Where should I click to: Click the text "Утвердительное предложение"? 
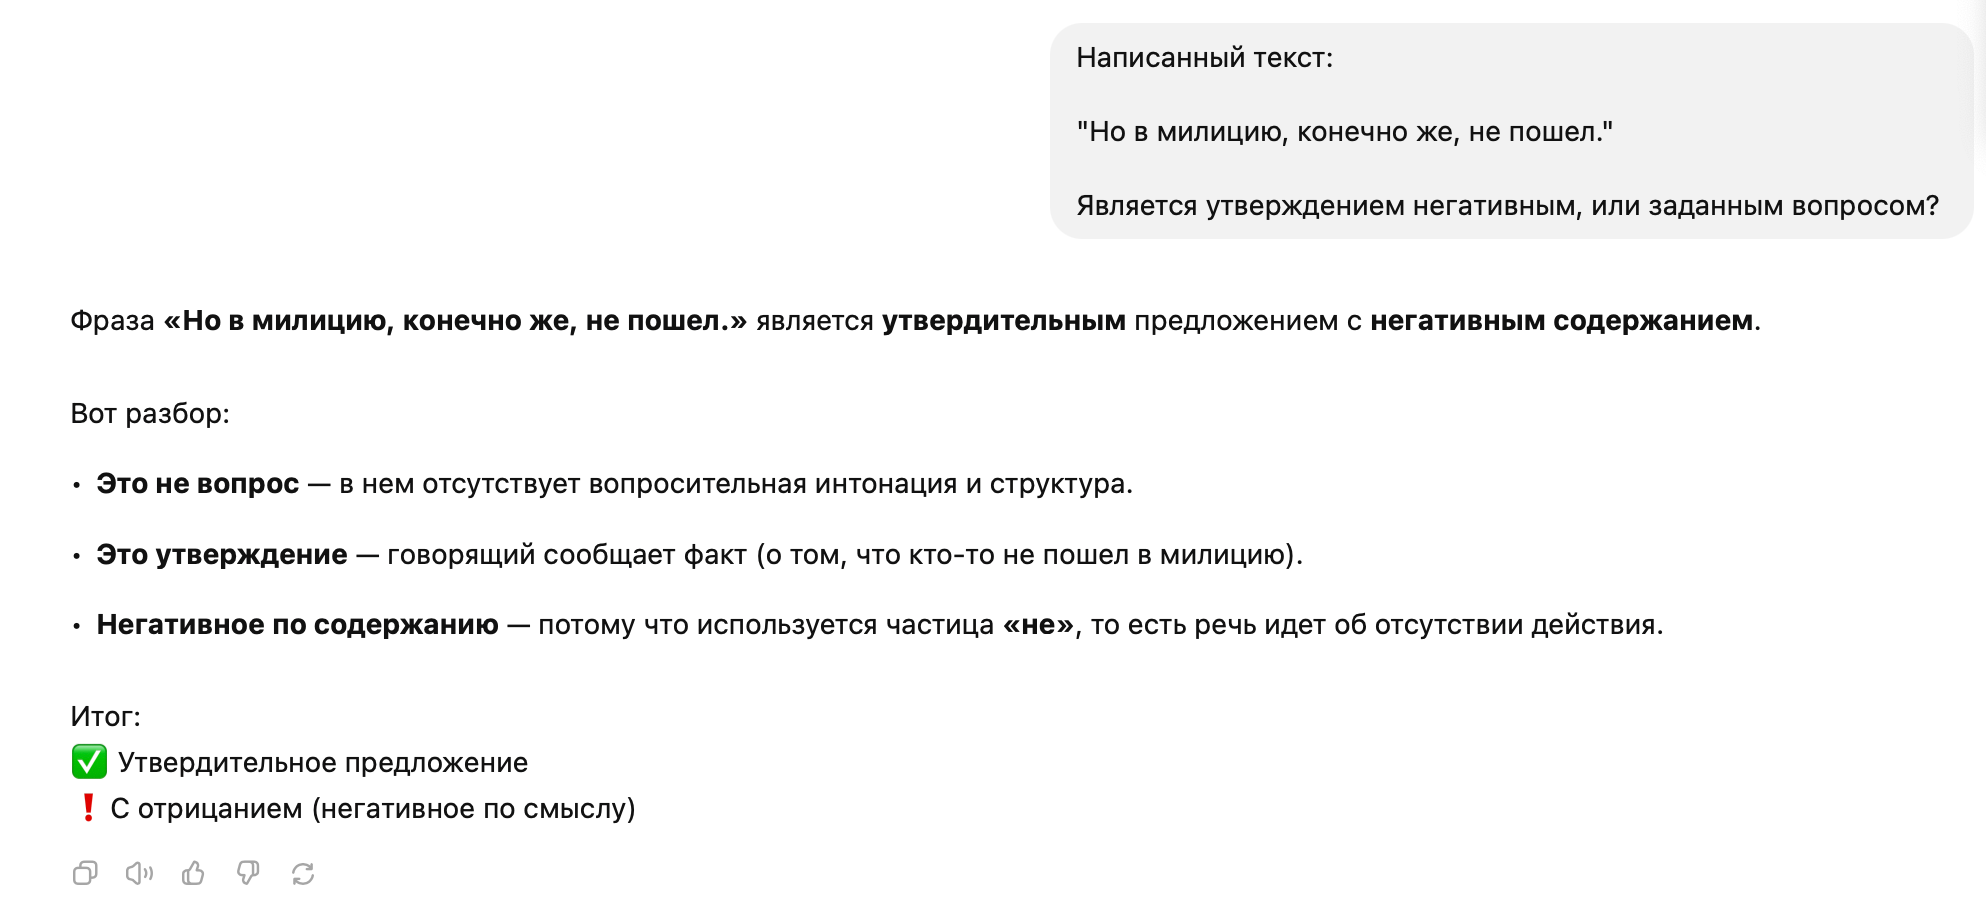tap(323, 763)
